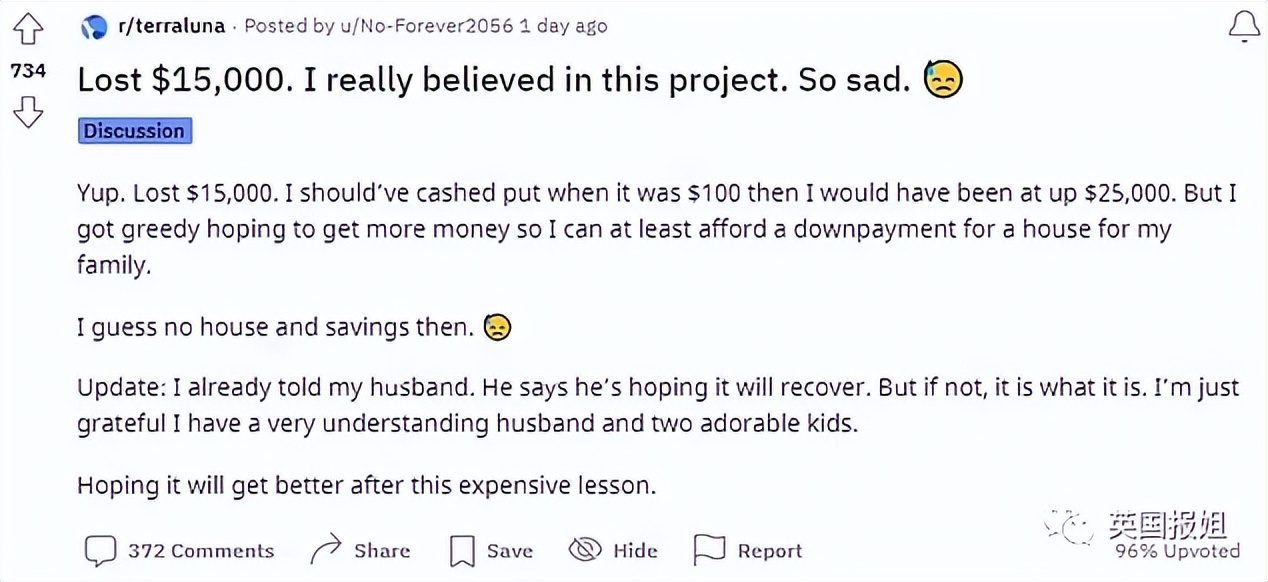Toggle the crossed-out eye hide icon
This screenshot has height=582, width=1268.
(x=585, y=549)
